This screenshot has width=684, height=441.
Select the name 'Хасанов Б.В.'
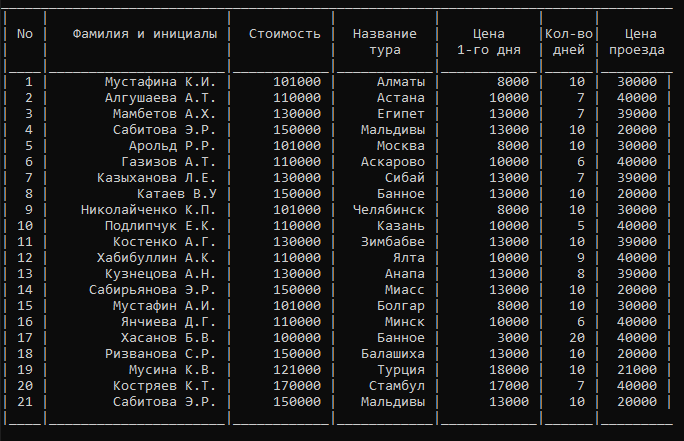coord(168,338)
